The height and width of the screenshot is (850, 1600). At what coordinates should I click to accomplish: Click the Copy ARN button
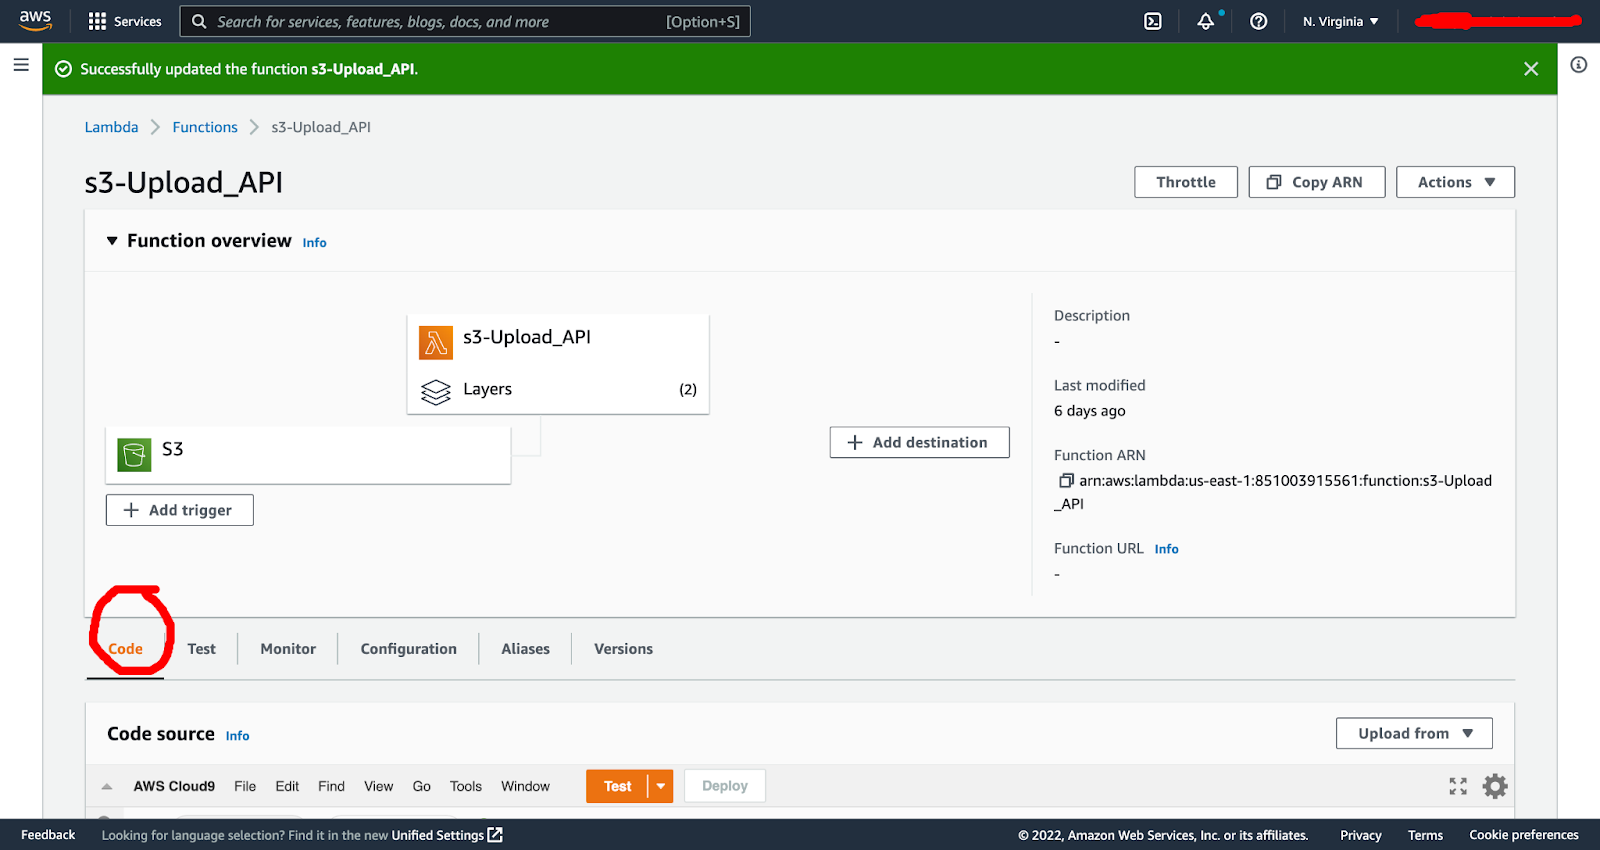point(1316,182)
